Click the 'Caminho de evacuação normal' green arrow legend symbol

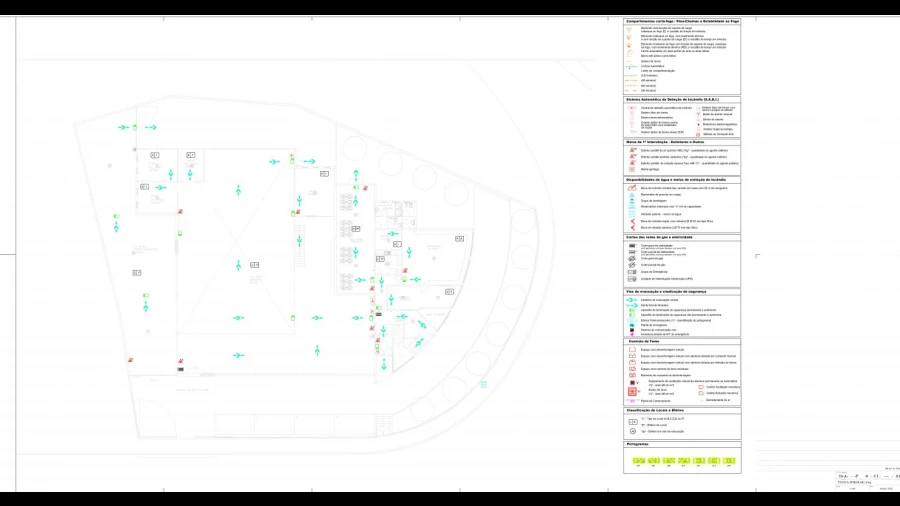pyautogui.click(x=632, y=300)
